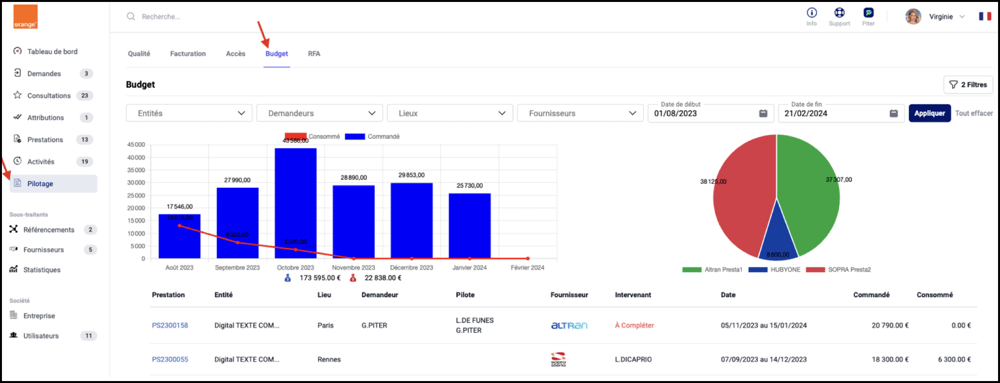Switch to the Accès tab
1000x383 pixels.
click(x=235, y=54)
